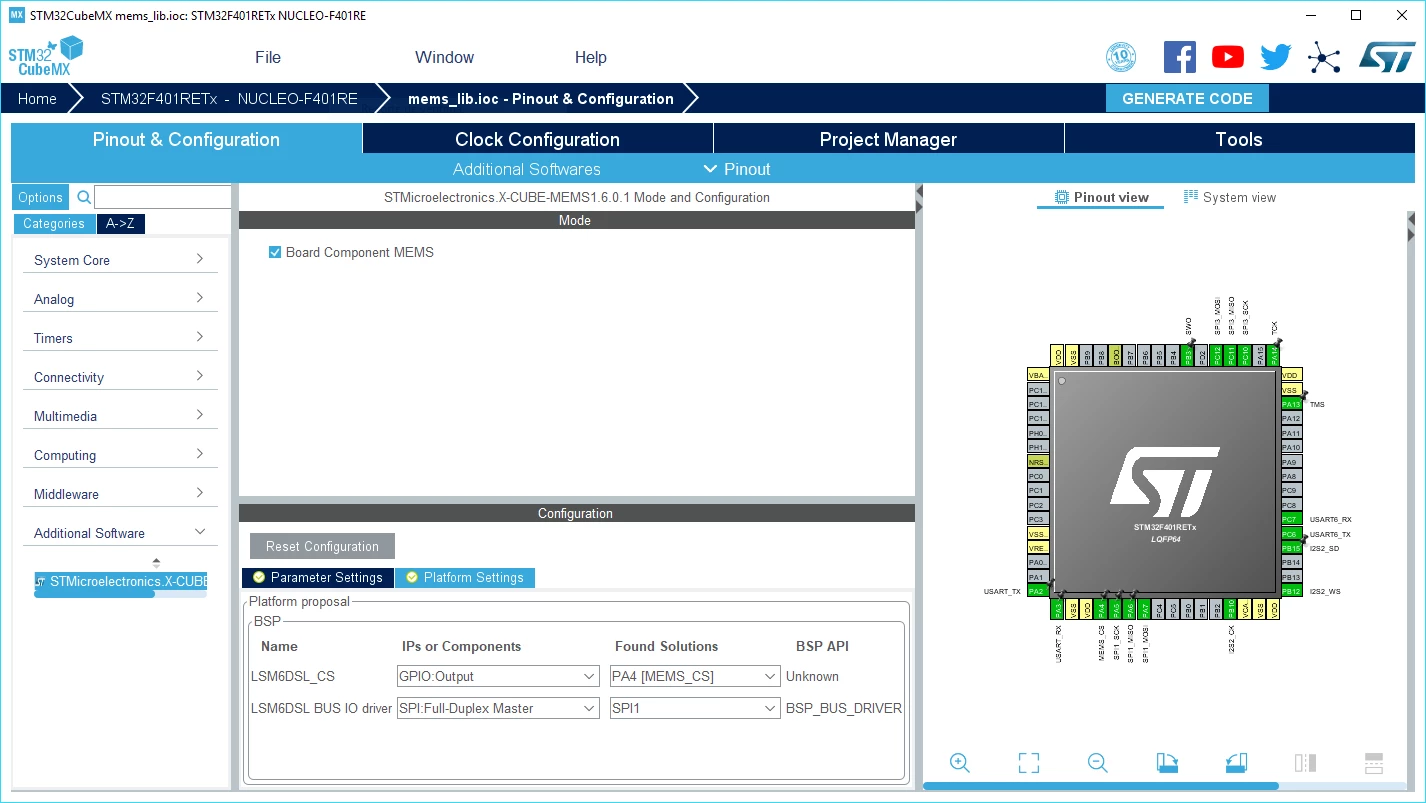
Task: Open the YouTube icon in header
Action: click(1228, 57)
